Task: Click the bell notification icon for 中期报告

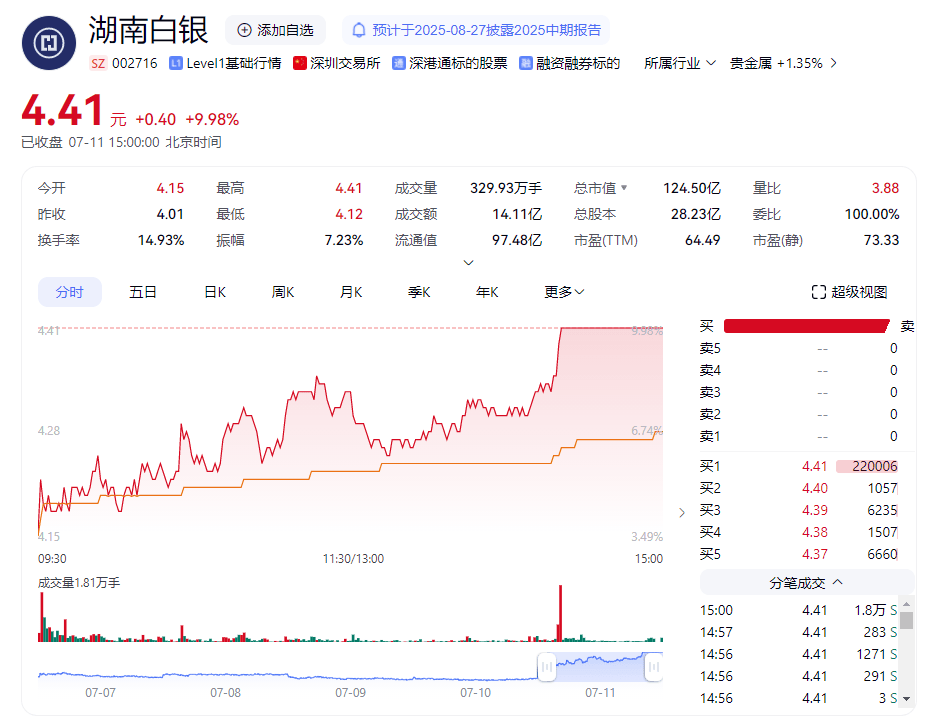Action: 359,30
